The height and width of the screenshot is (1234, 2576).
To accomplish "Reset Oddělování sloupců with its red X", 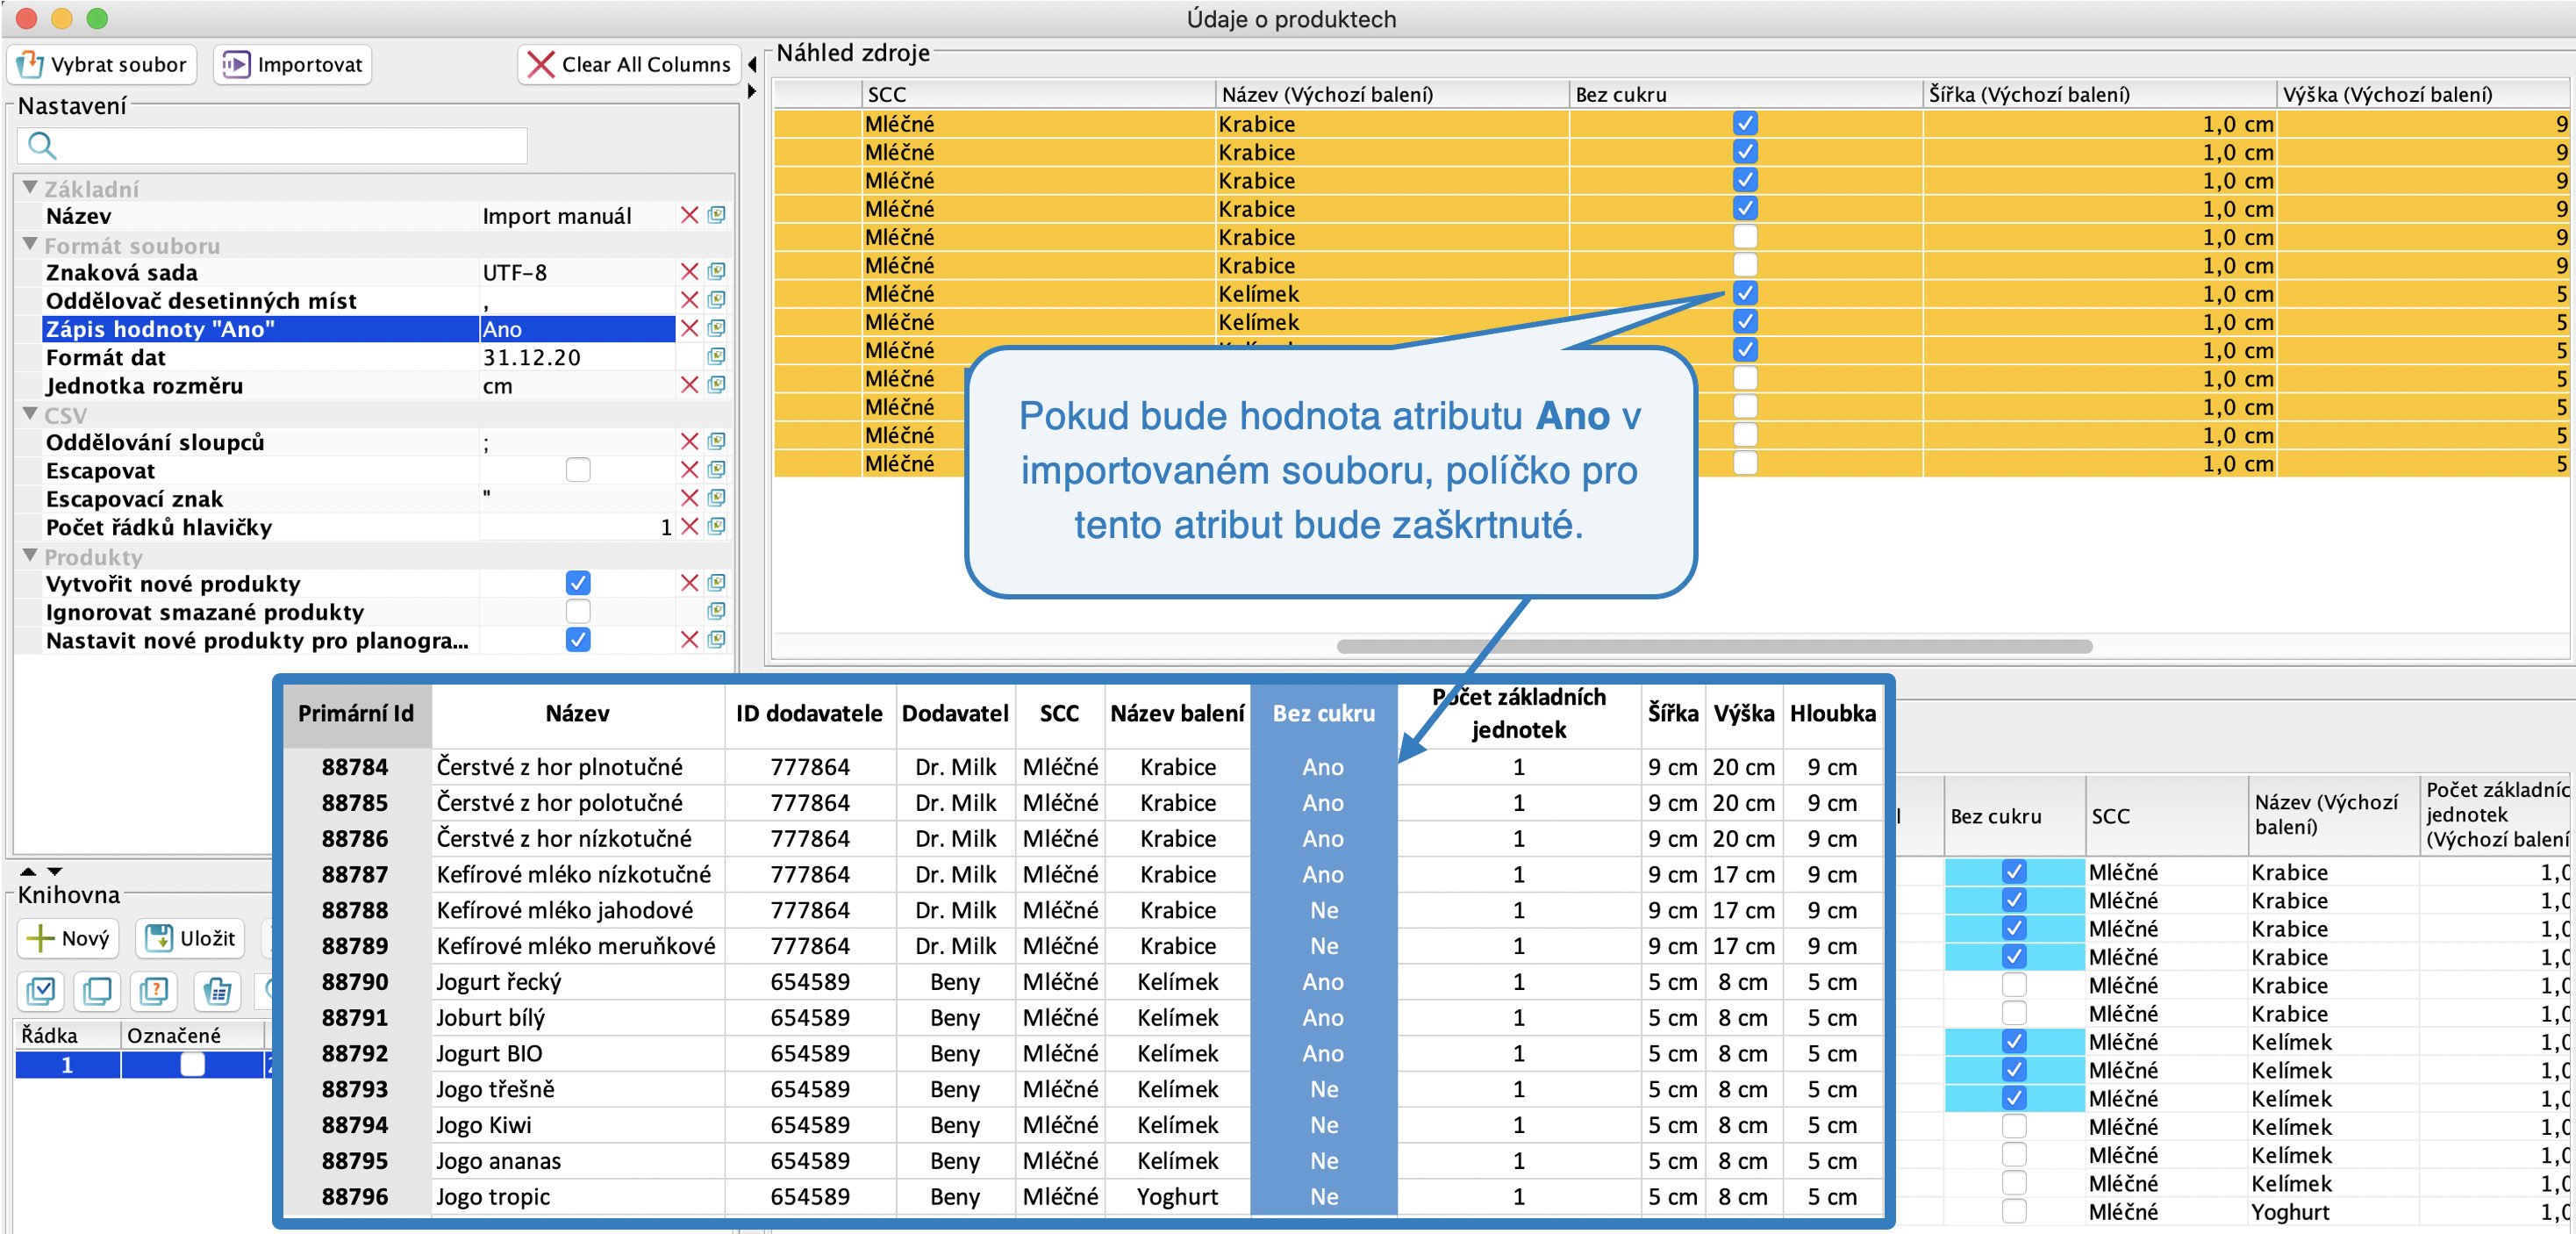I will (x=689, y=441).
